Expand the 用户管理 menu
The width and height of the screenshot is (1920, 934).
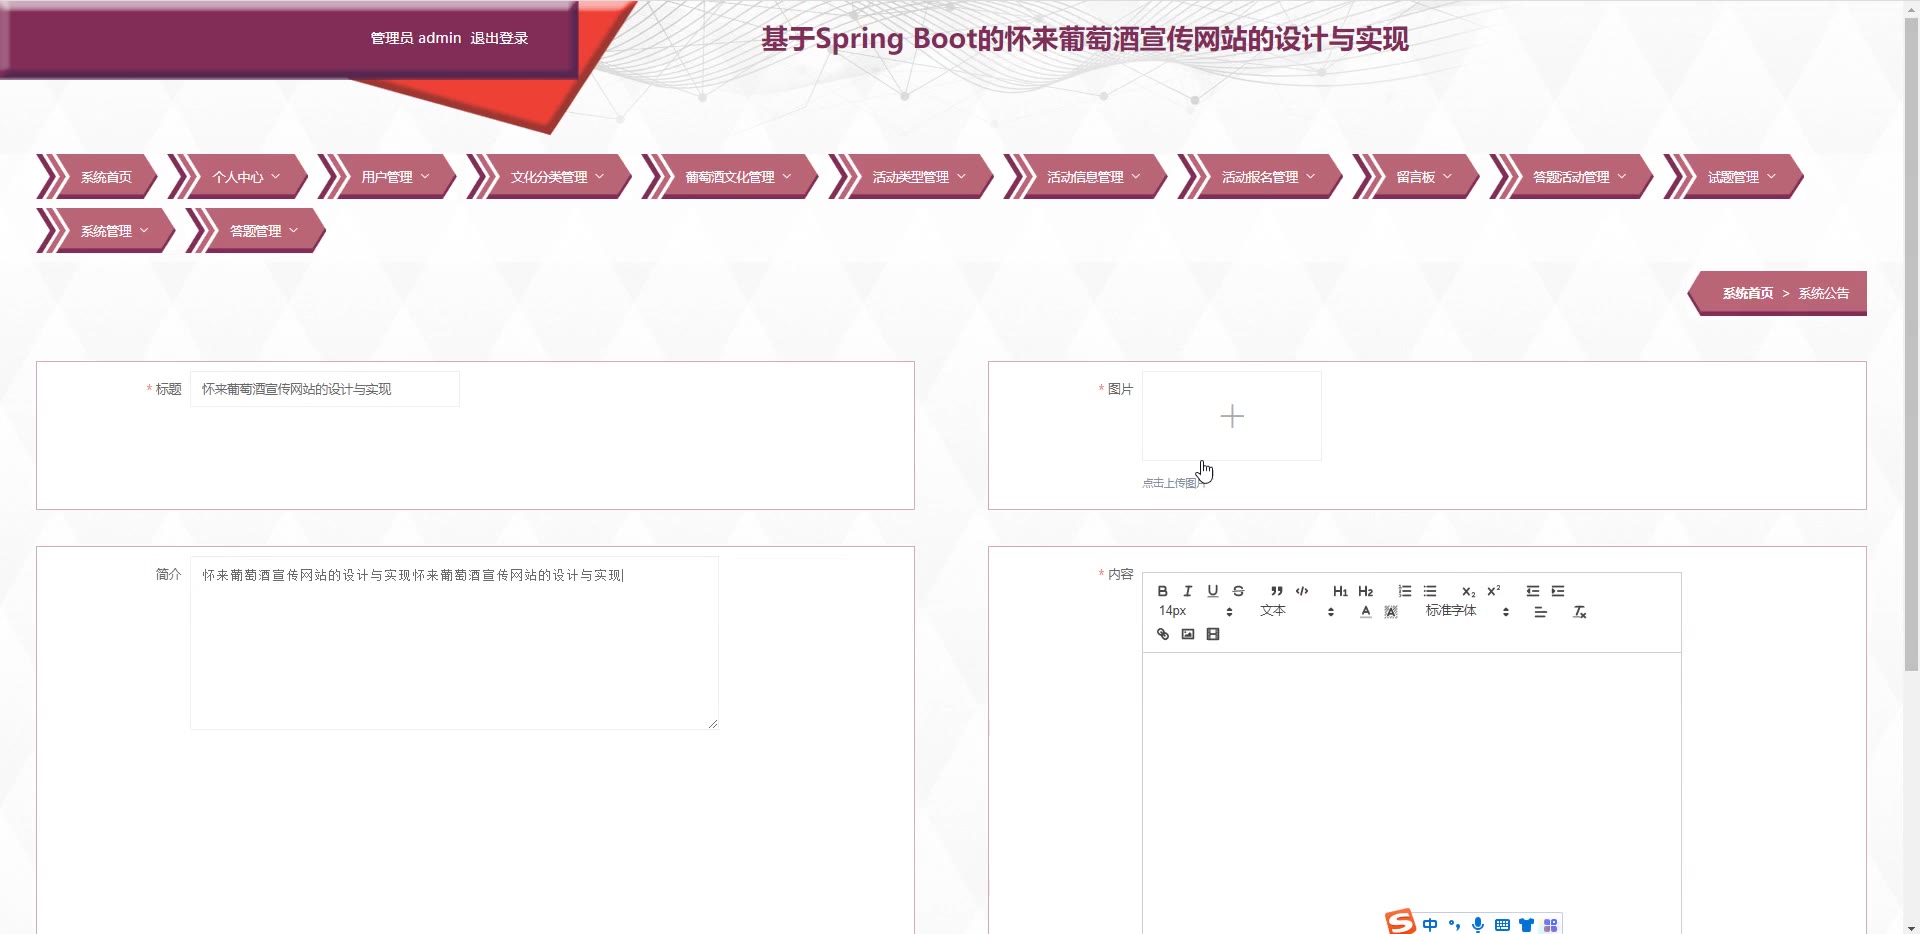click(387, 177)
